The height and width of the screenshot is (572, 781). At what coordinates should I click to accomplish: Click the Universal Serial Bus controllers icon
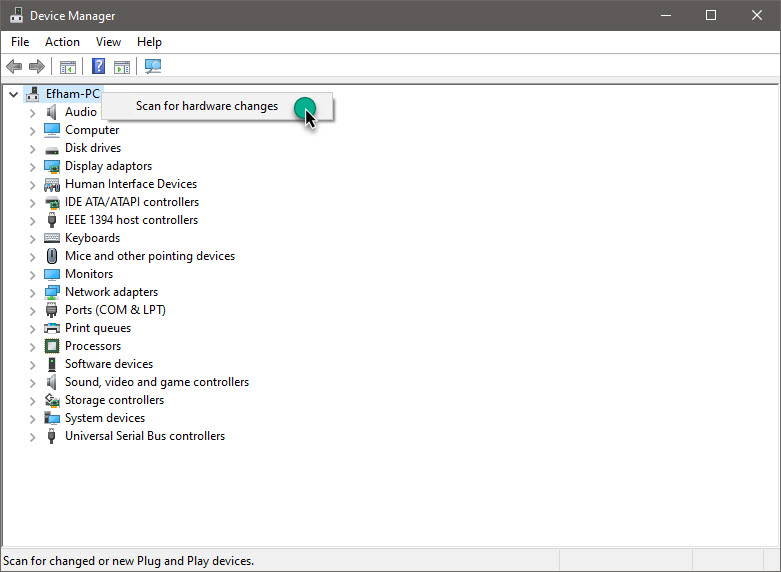click(x=51, y=436)
